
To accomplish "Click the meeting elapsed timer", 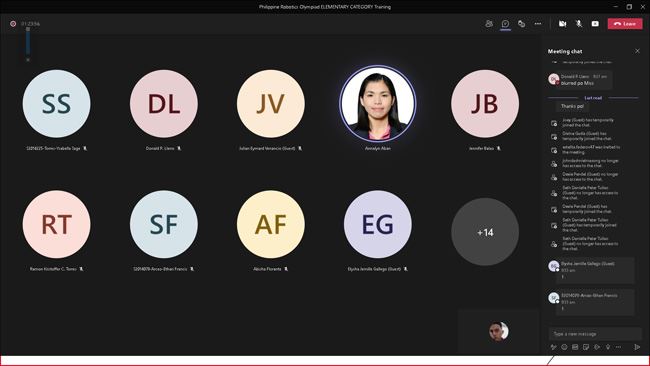I will (x=31, y=24).
